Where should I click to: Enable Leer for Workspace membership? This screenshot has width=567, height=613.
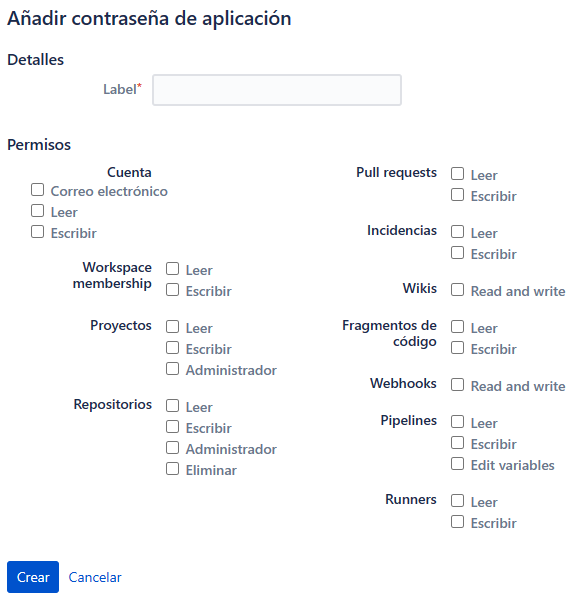(x=172, y=269)
